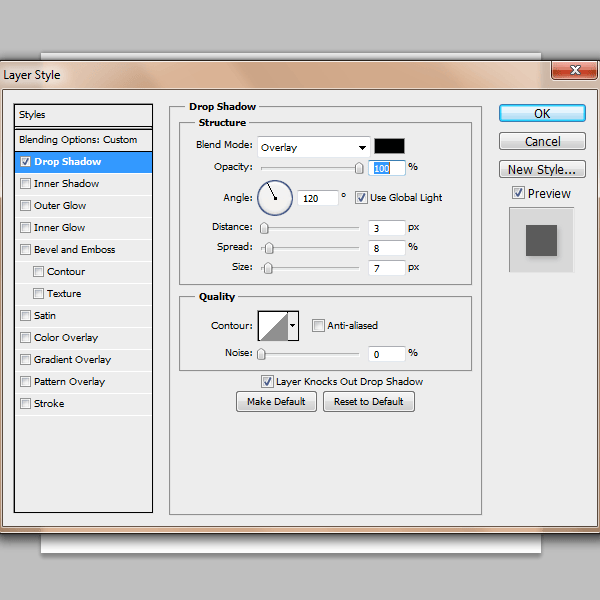
Task: Click the New Style... button
Action: coord(542,169)
